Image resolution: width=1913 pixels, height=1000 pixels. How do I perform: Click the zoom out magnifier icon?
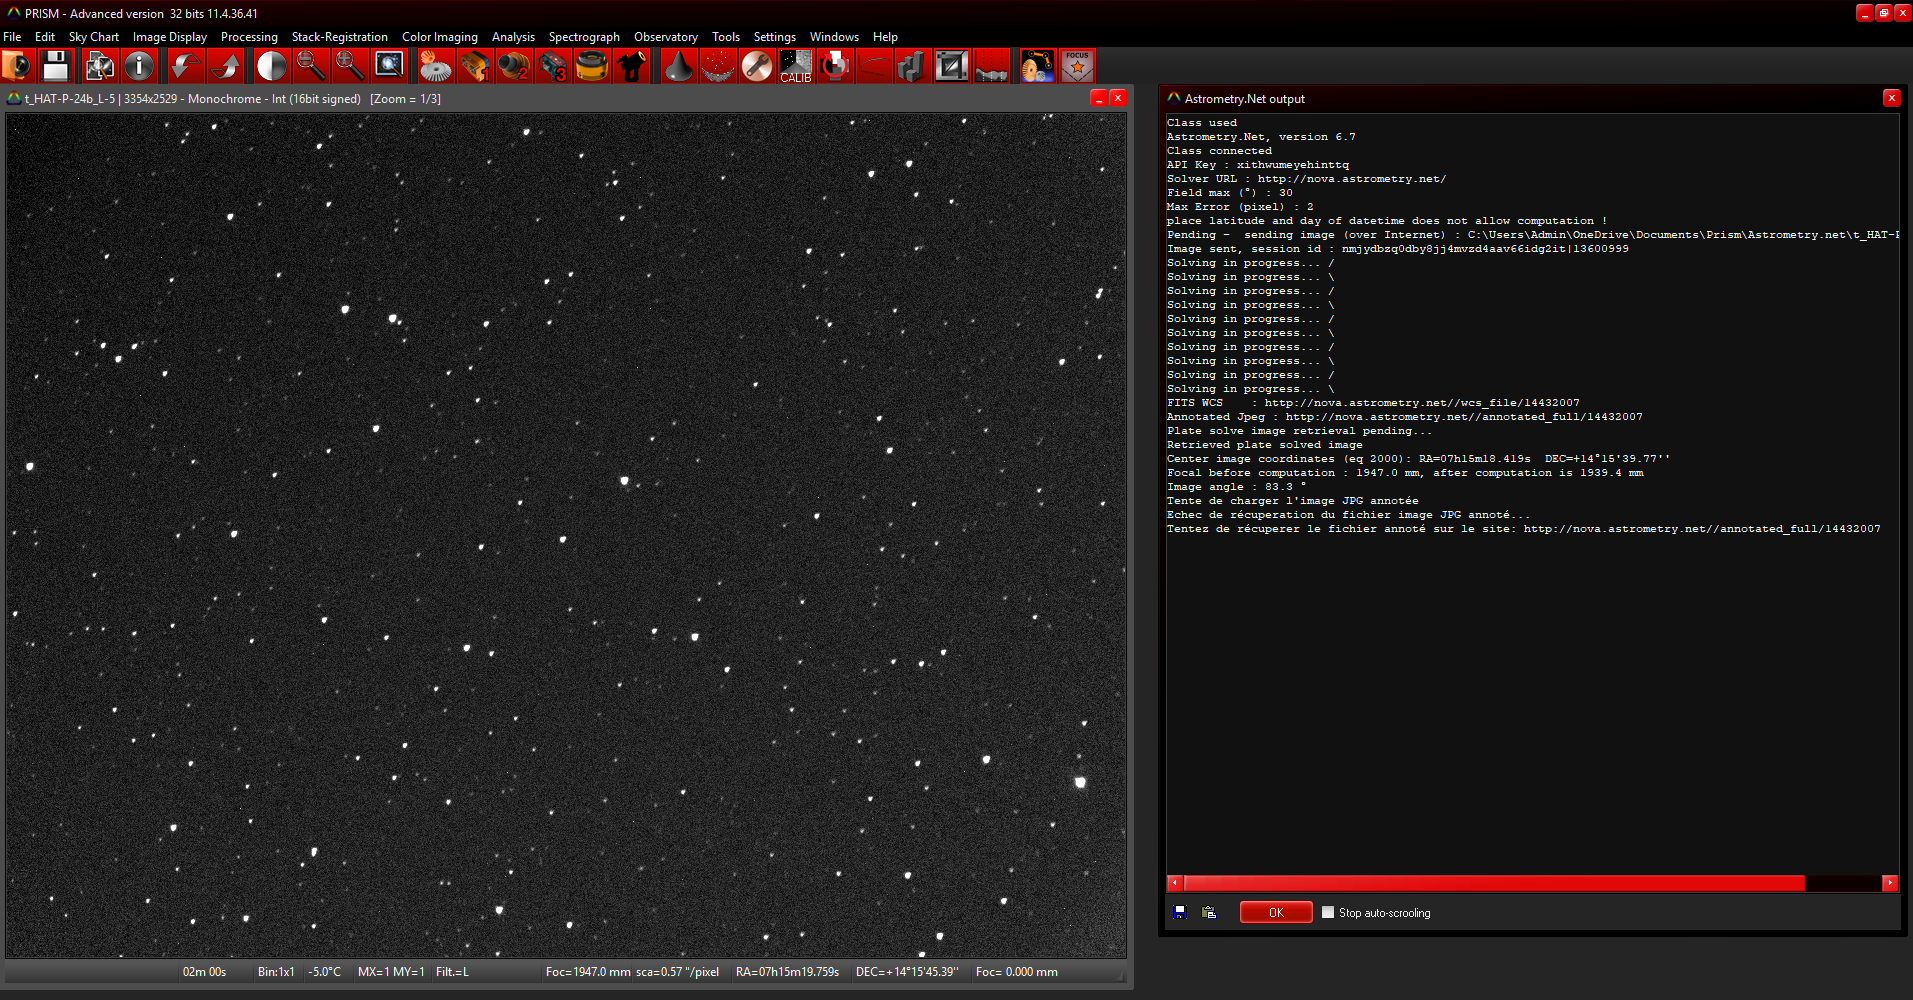310,66
